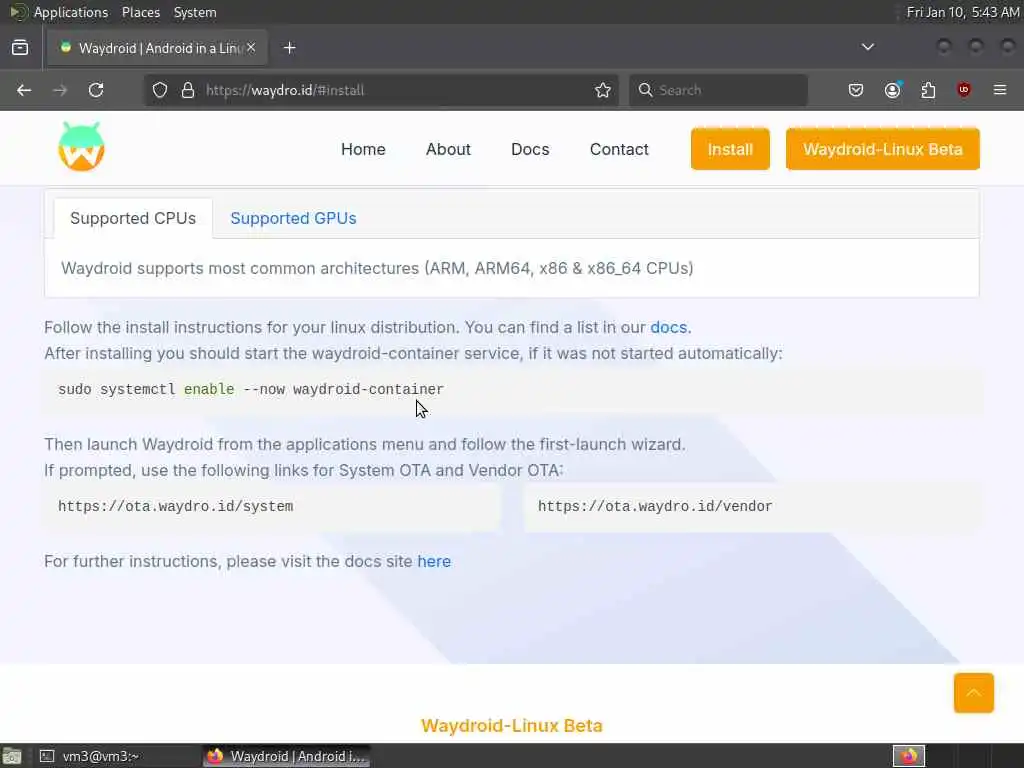This screenshot has width=1024, height=768.
Task: Go to the Home nav link
Action: pyautogui.click(x=363, y=150)
